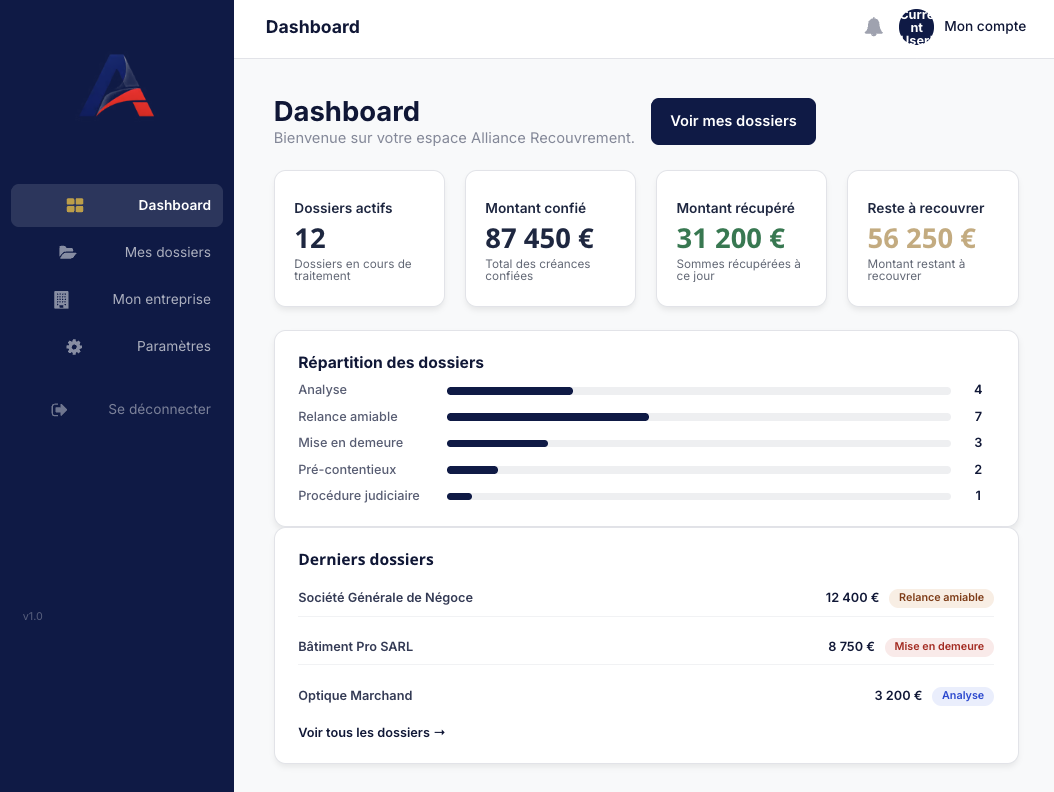The width and height of the screenshot is (1054, 792).
Task: Open the notifications bell
Action: [873, 27]
